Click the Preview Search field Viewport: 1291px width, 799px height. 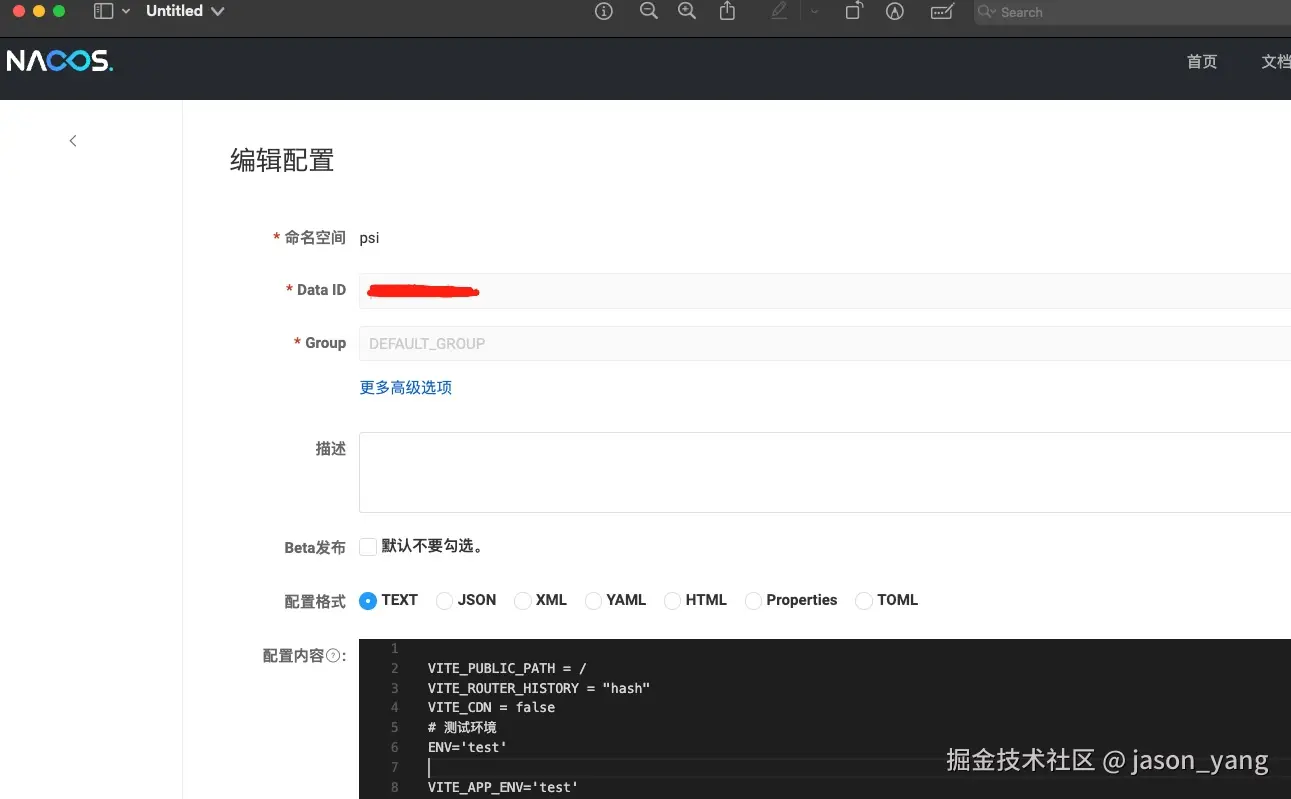(x=1132, y=12)
